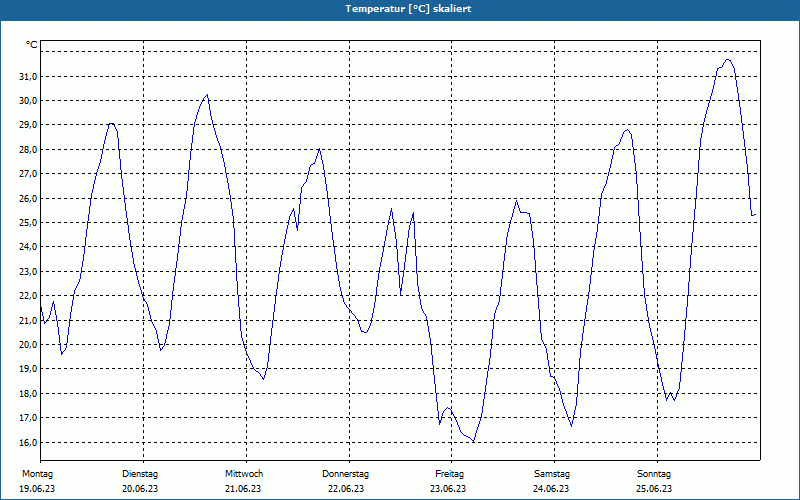Click the date 24.06.23

pyautogui.click(x=551, y=489)
